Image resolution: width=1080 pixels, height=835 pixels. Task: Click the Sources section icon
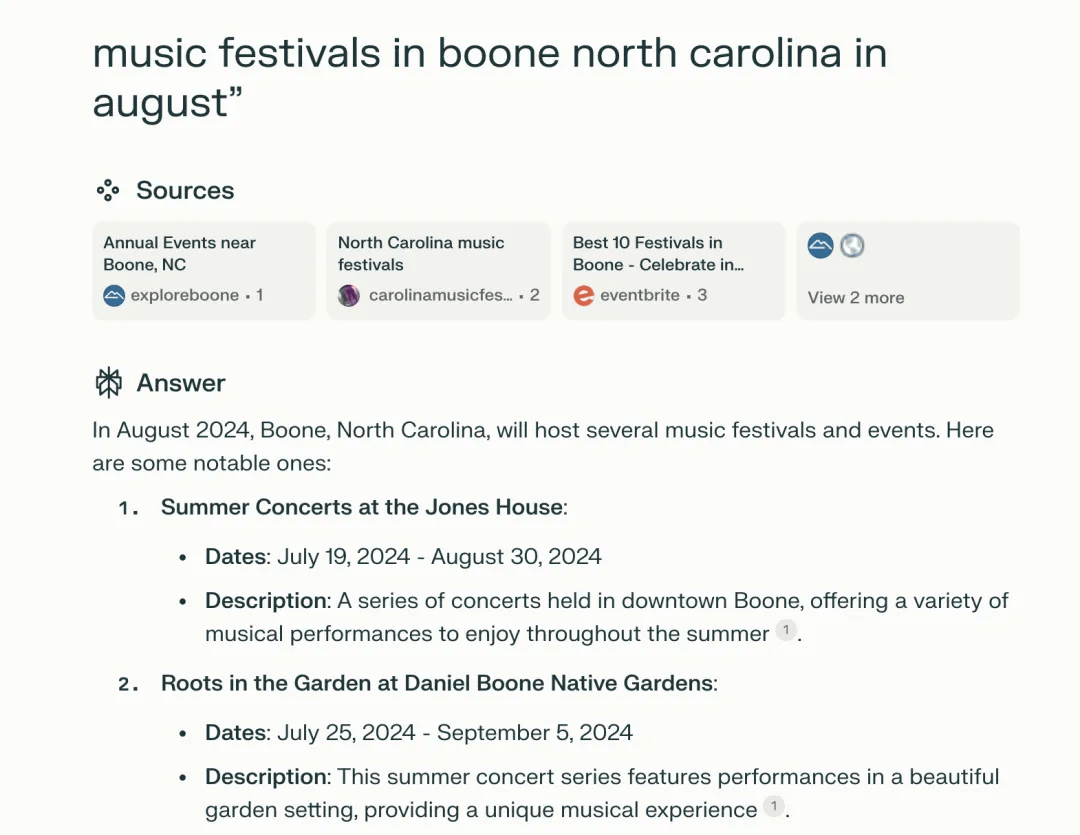(x=108, y=190)
